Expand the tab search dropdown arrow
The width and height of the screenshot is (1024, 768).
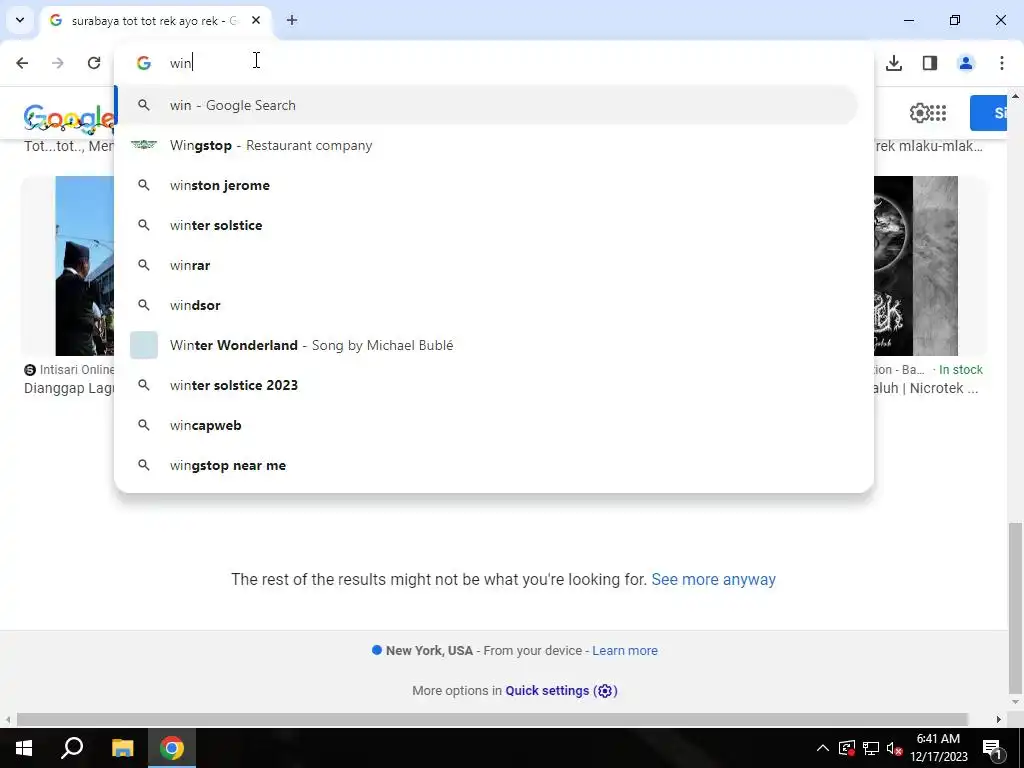(20, 20)
